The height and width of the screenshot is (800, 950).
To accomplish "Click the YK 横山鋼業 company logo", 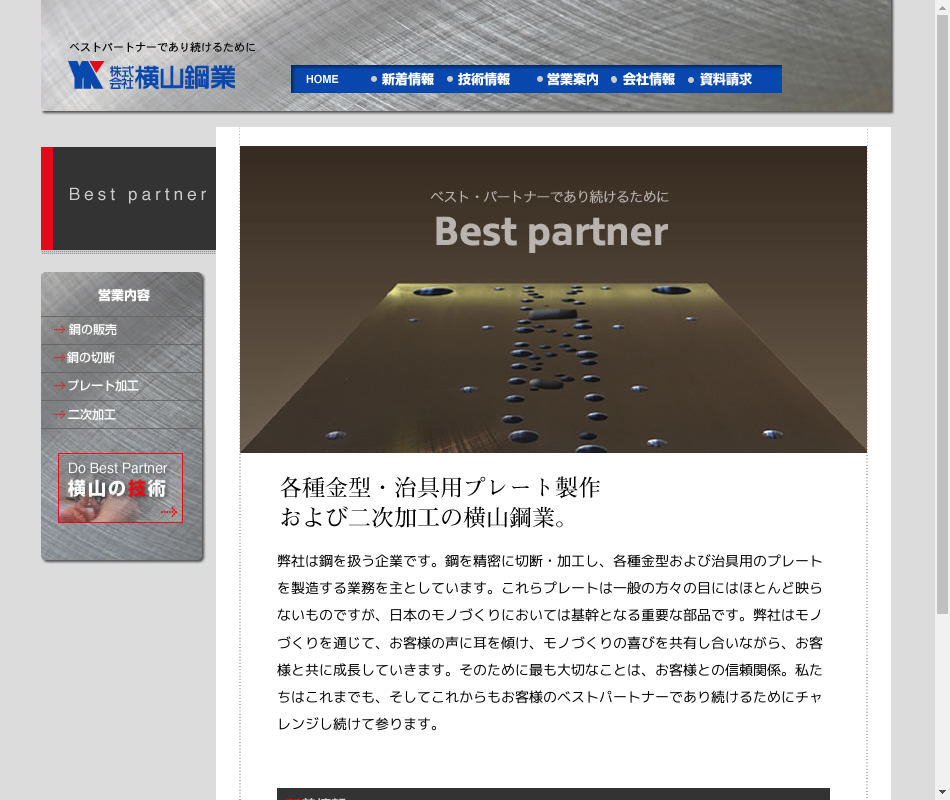I will coord(152,76).
